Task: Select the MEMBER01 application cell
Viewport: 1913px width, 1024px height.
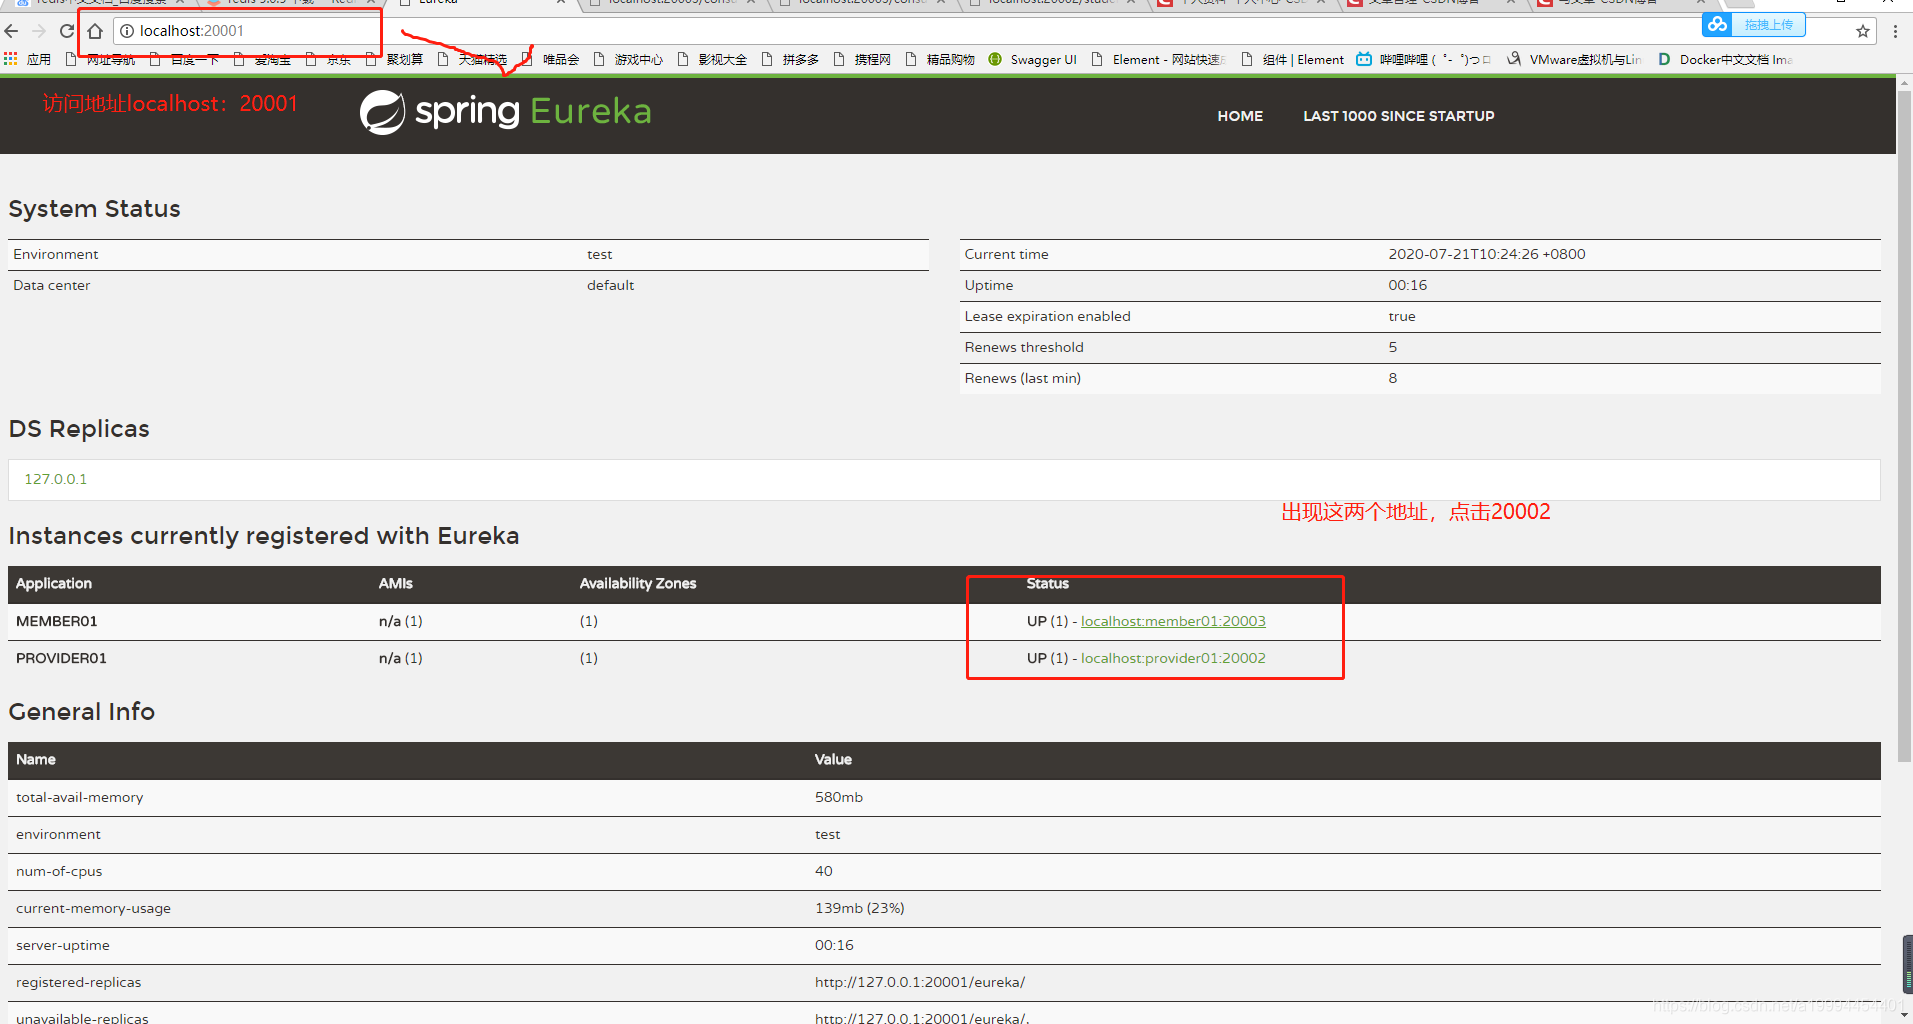Action: (57, 621)
